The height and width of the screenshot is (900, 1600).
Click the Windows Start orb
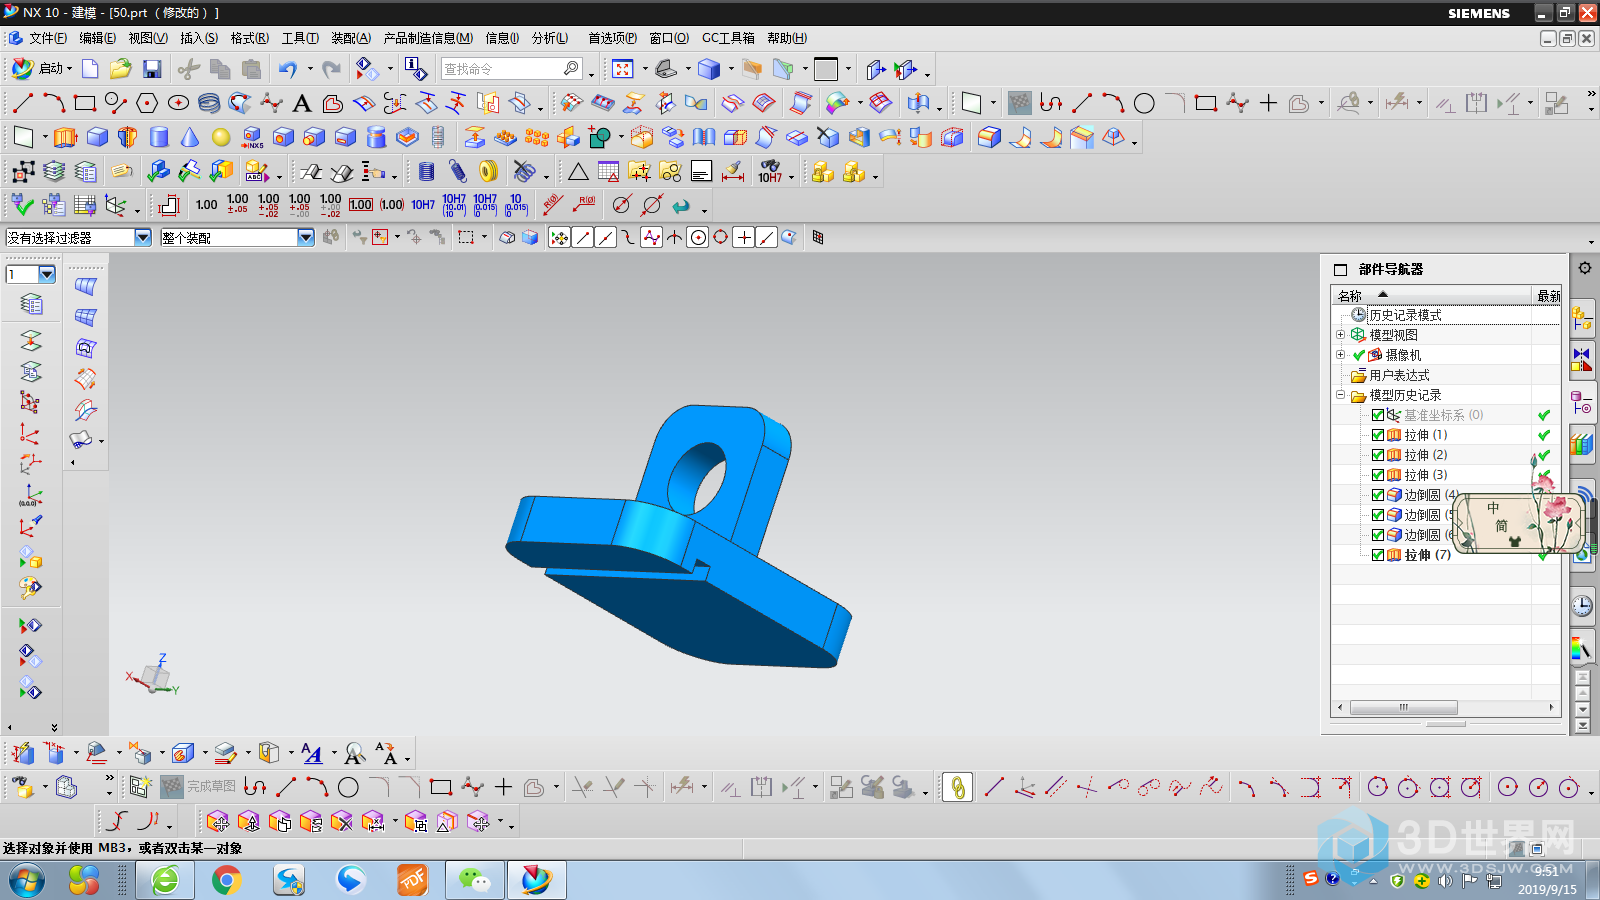pos(27,880)
